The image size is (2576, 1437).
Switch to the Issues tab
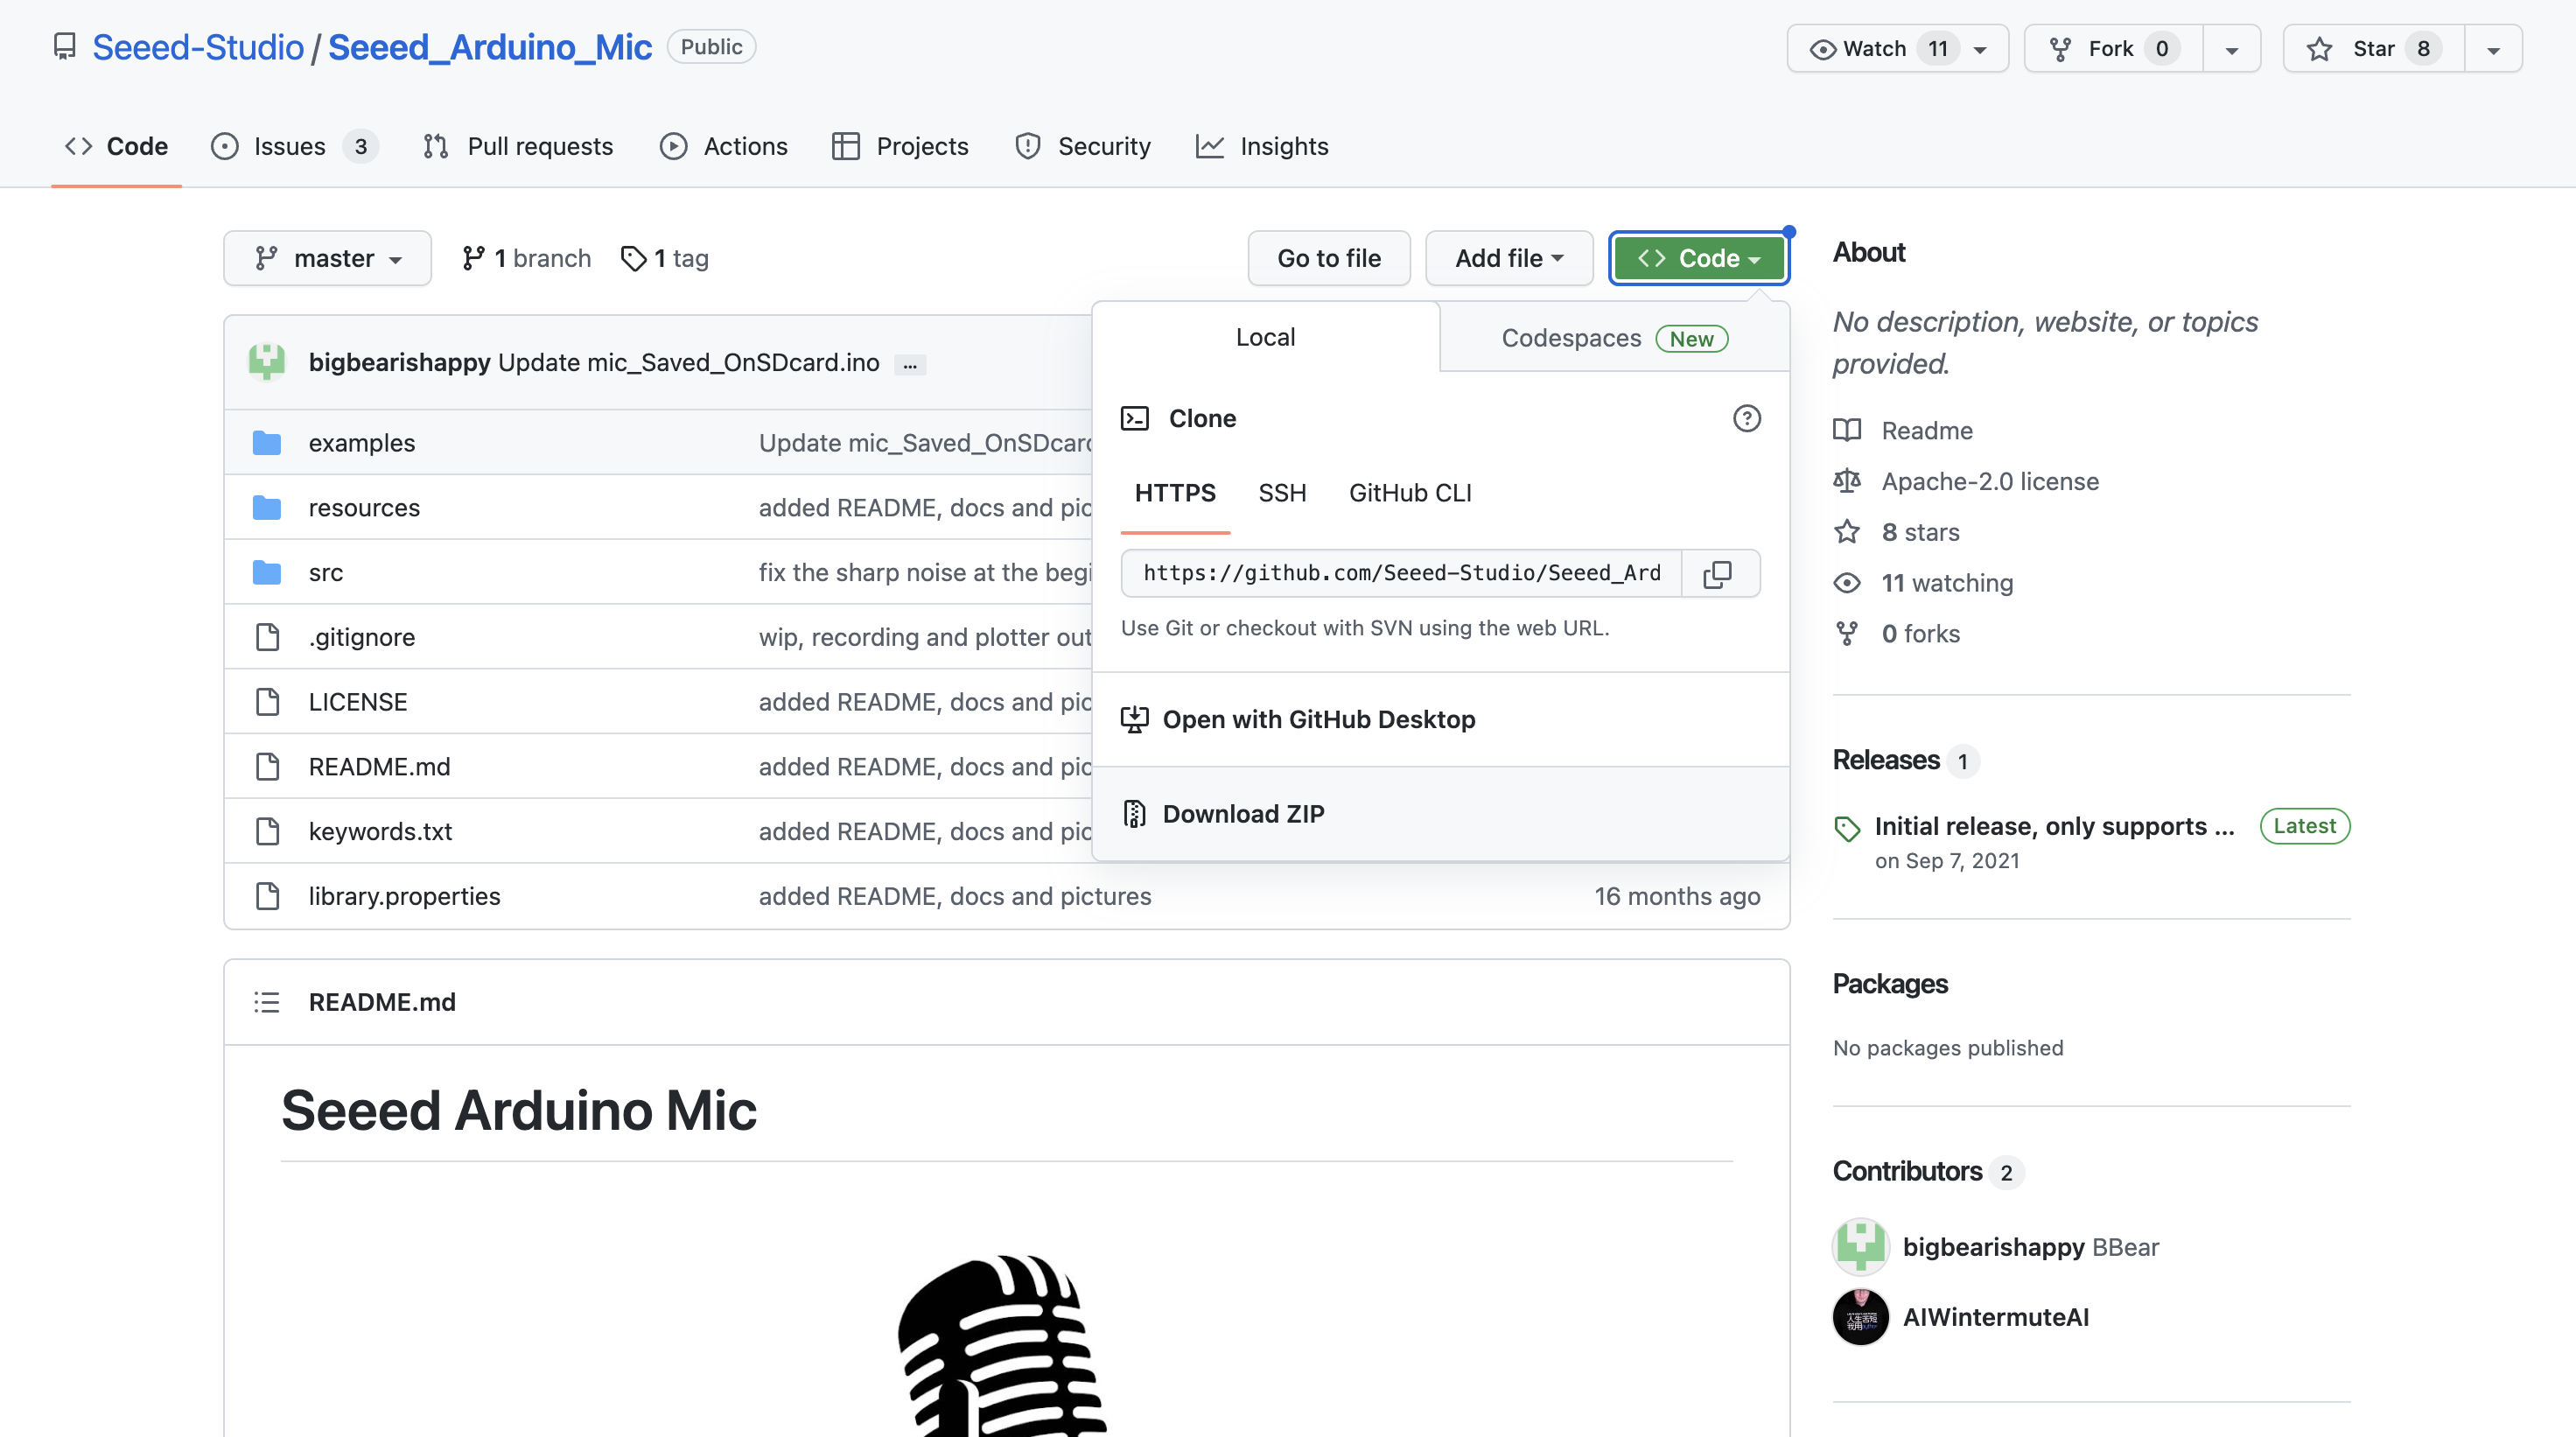click(x=294, y=146)
